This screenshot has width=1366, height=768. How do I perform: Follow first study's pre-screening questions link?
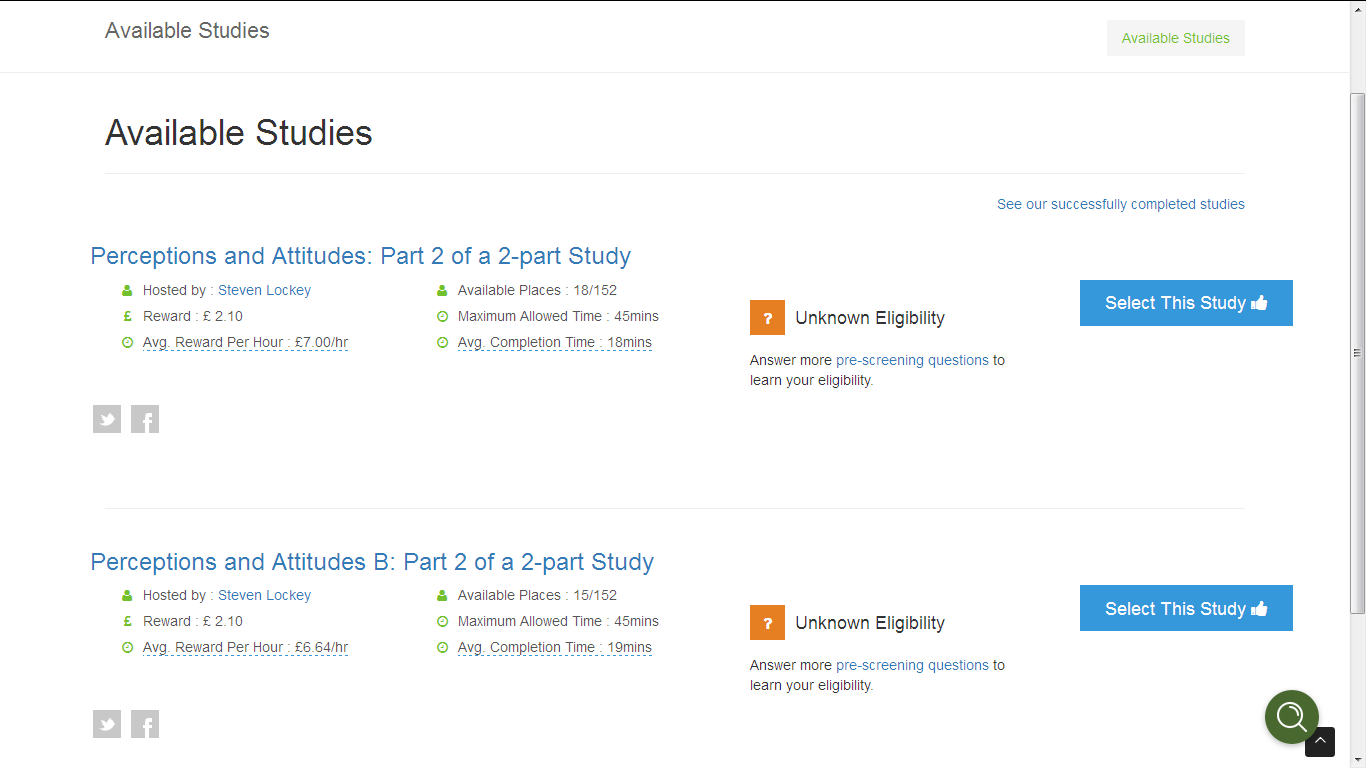coord(912,360)
